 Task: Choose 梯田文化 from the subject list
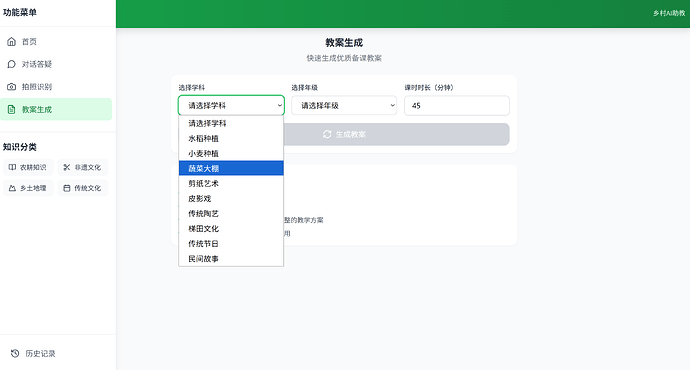click(x=231, y=228)
